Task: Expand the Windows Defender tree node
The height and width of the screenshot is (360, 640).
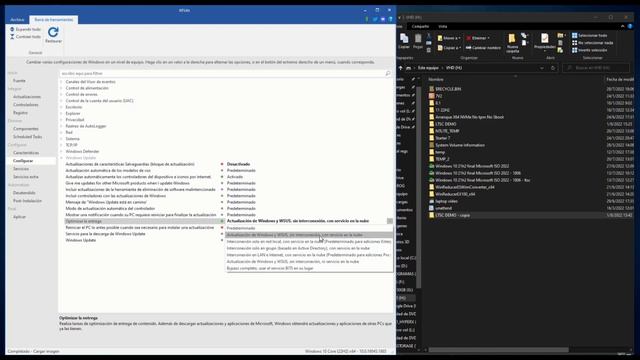Action: [62, 151]
